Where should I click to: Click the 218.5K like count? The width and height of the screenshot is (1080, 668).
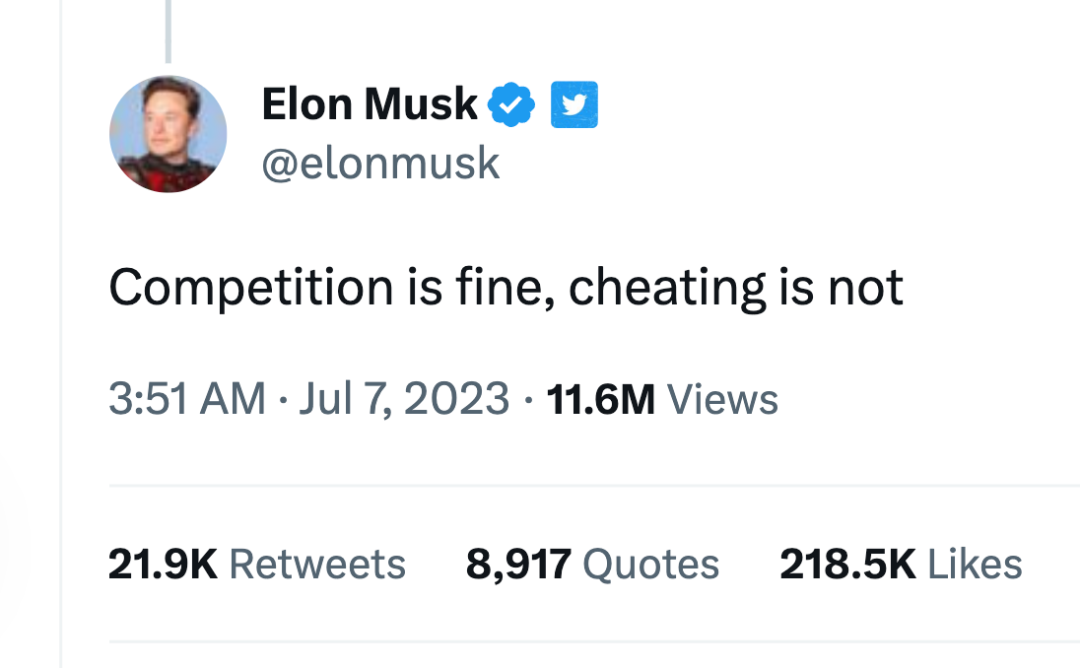[x=847, y=564]
